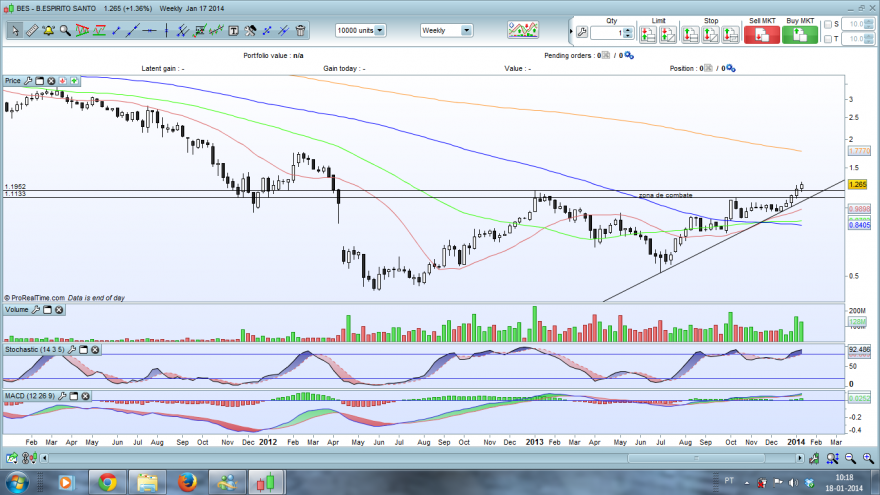Collapse the order panel arrow
The height and width of the screenshot is (495, 880).
point(571,31)
